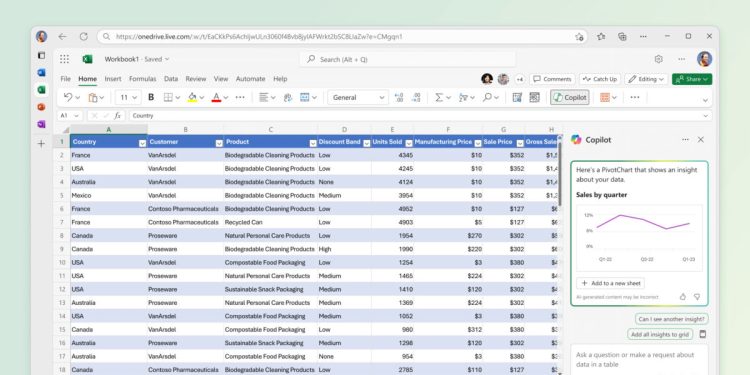The height and width of the screenshot is (375, 750).
Task: Switch to the Insert tab
Action: (x=113, y=79)
